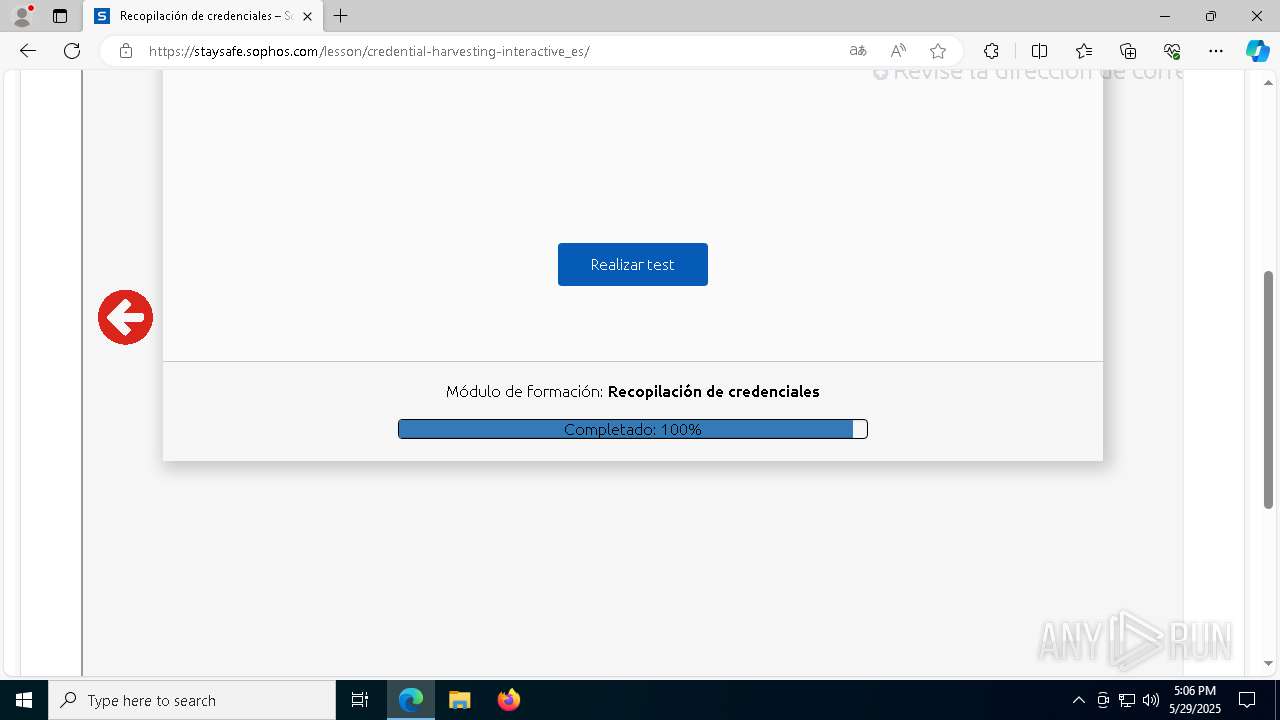Open Settings and more menu
Screen dimensions: 1280x720
pos(1216,51)
